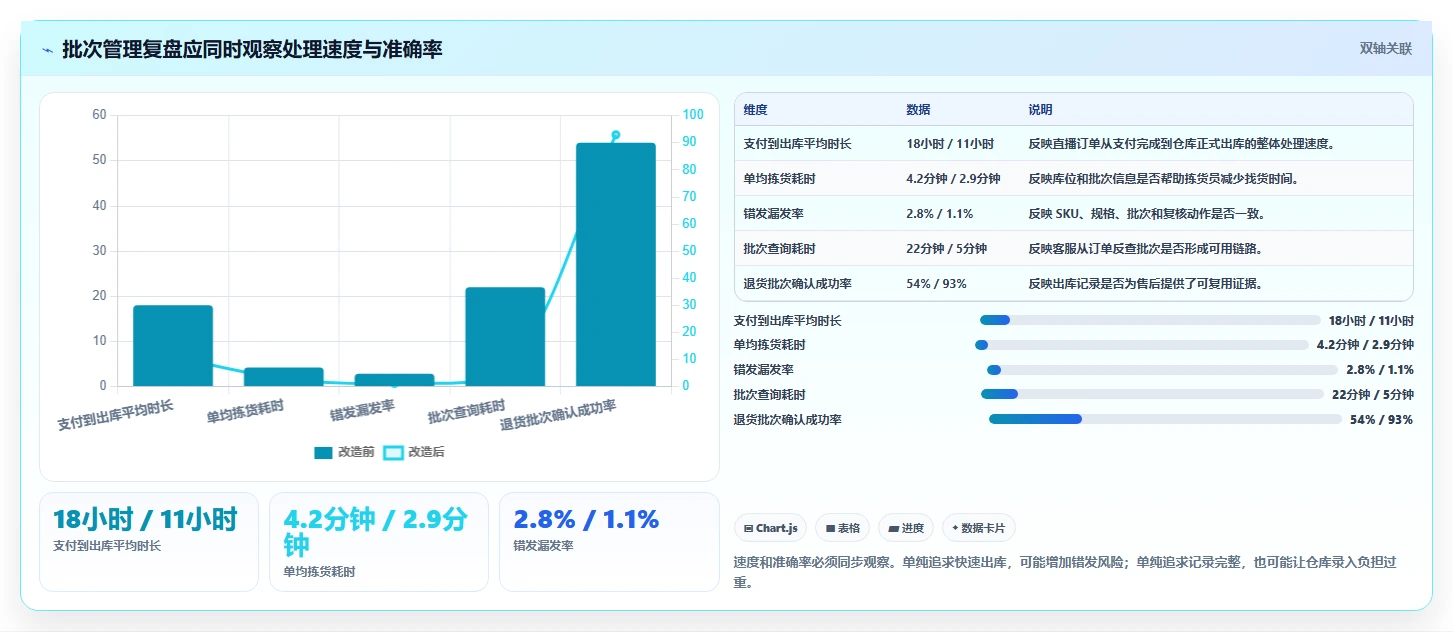Click the 维度 table column header

pyautogui.click(x=756, y=110)
